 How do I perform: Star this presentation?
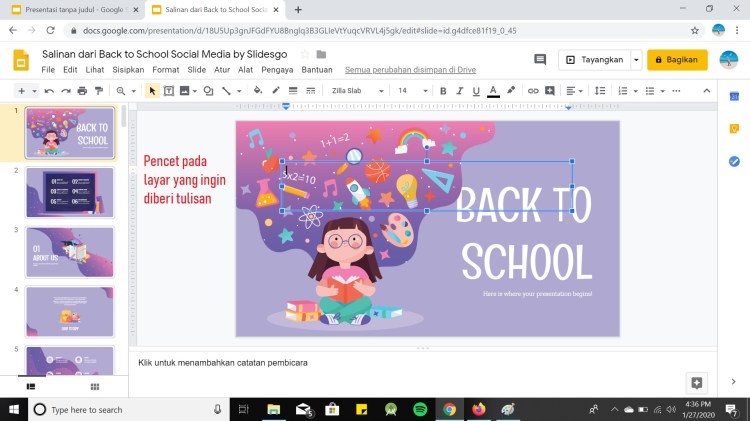(304, 54)
